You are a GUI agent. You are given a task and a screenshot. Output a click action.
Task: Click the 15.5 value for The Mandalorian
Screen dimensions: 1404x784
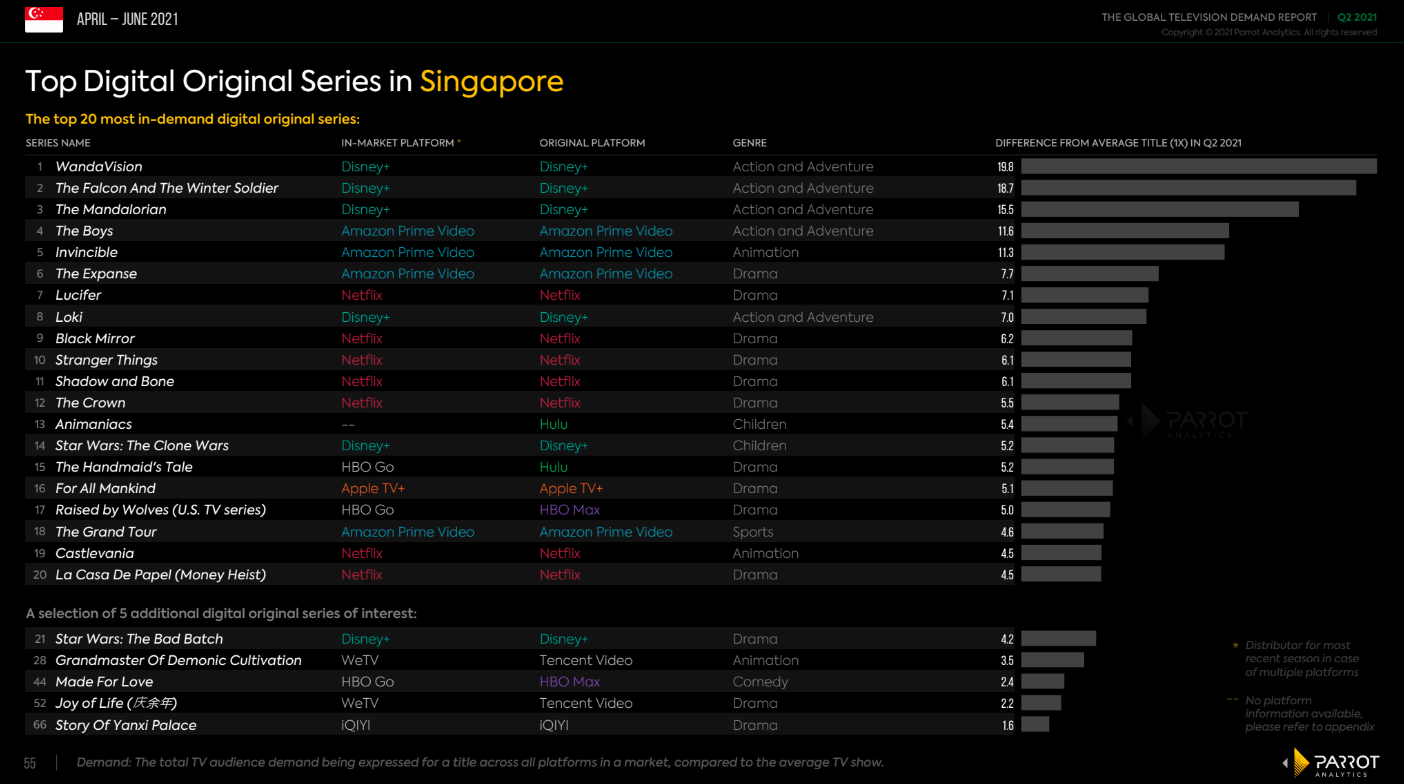coord(1005,210)
